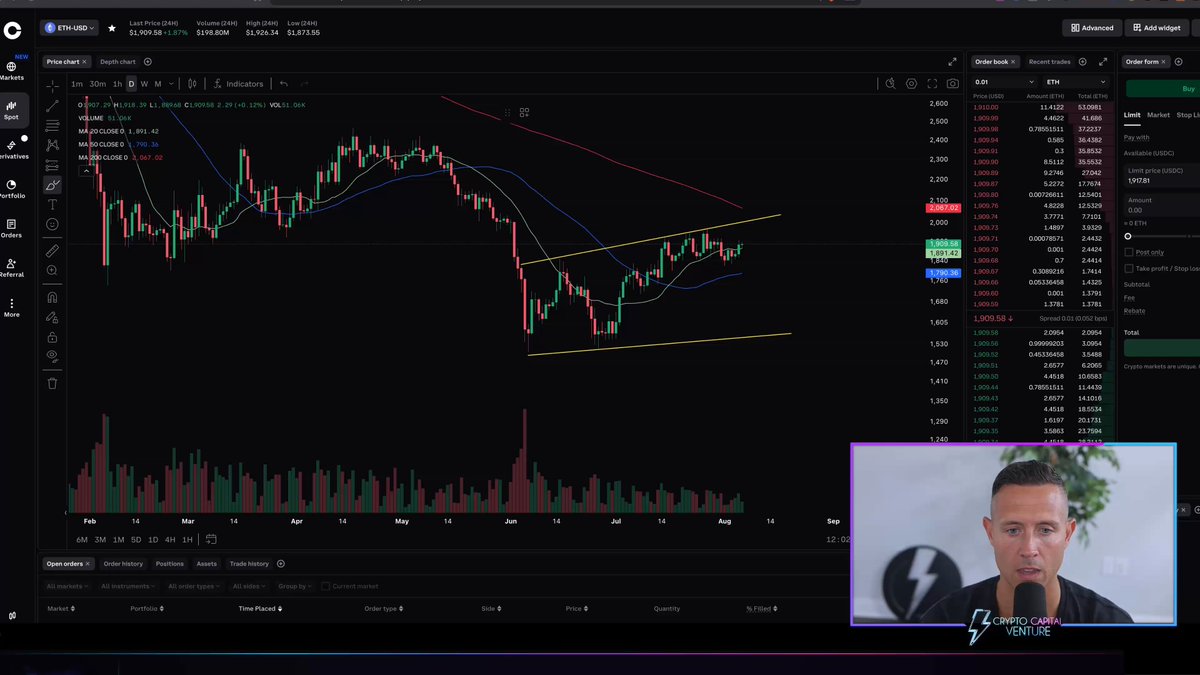The height and width of the screenshot is (675, 1200).
Task: Open the Group by dropdown
Action: point(295,586)
